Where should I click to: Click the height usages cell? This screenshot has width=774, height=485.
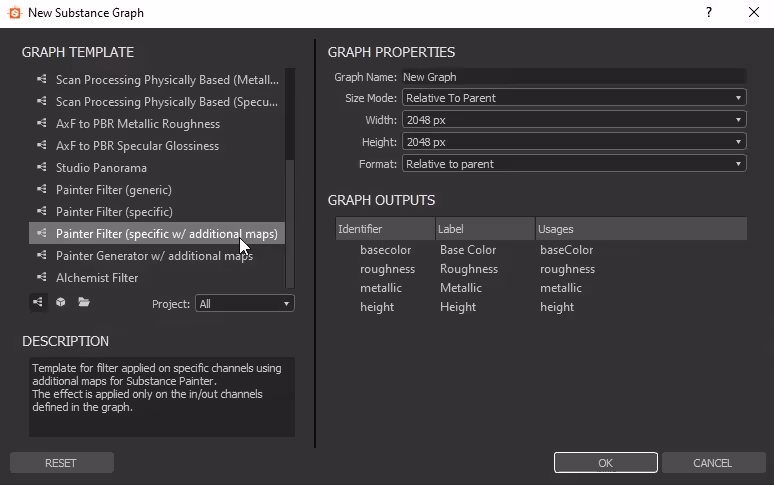557,307
